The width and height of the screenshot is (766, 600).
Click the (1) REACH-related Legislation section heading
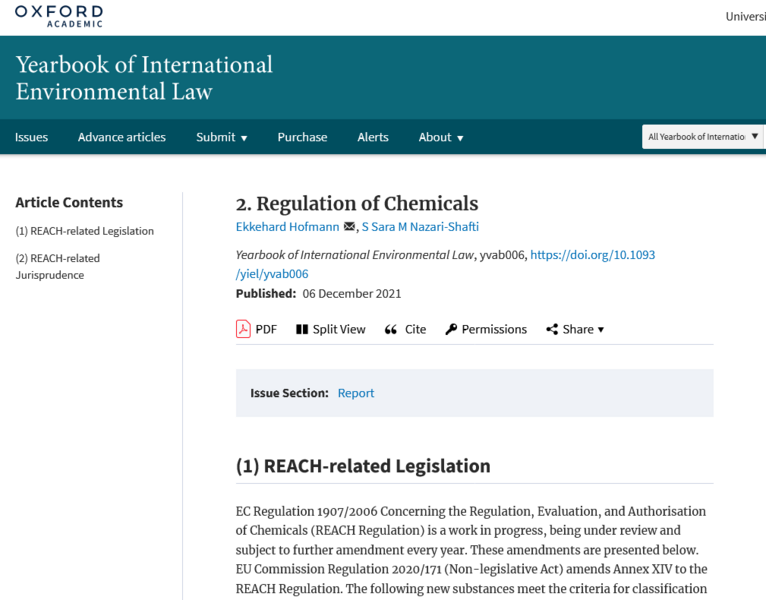pos(363,466)
